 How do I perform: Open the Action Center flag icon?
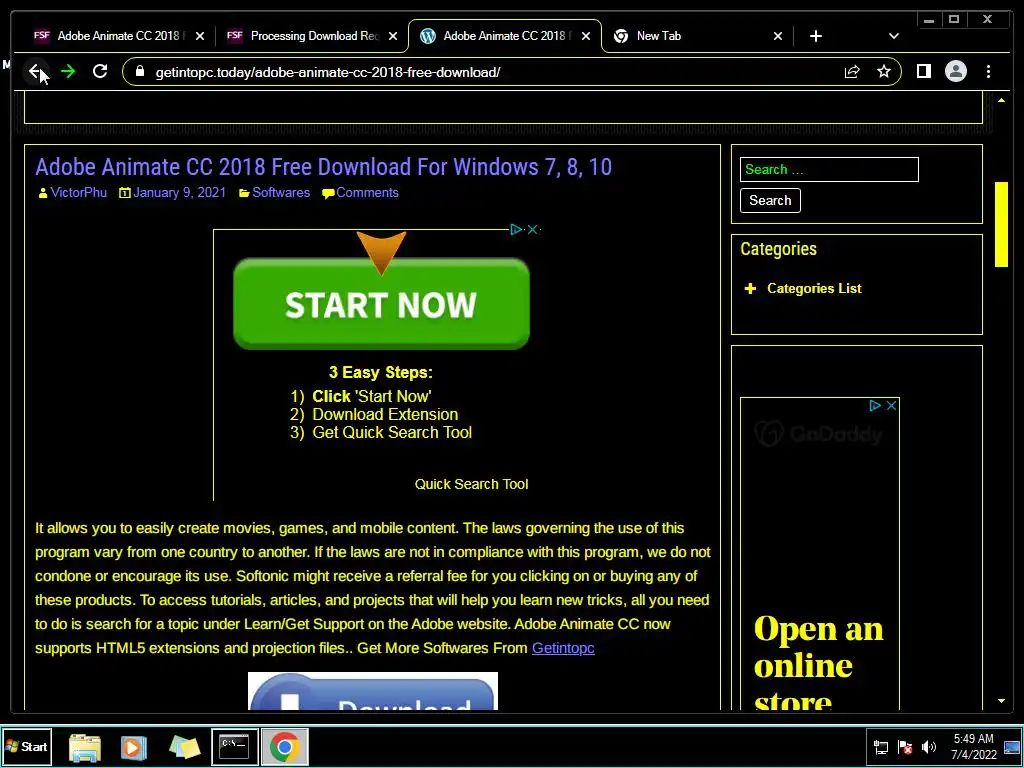(904, 747)
